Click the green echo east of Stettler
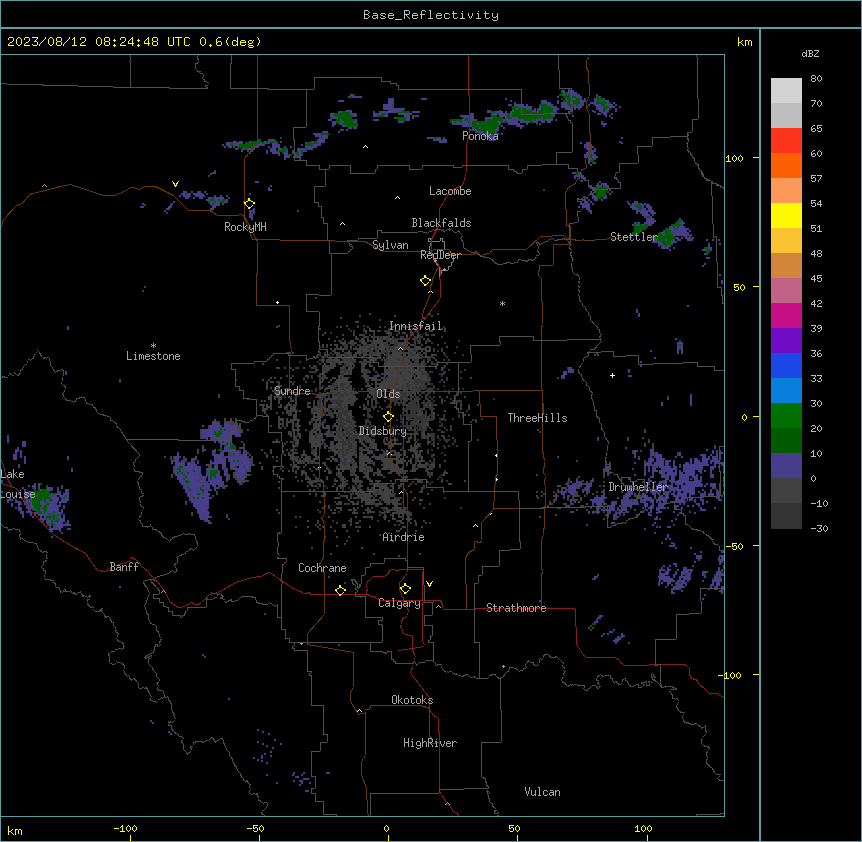 point(667,236)
